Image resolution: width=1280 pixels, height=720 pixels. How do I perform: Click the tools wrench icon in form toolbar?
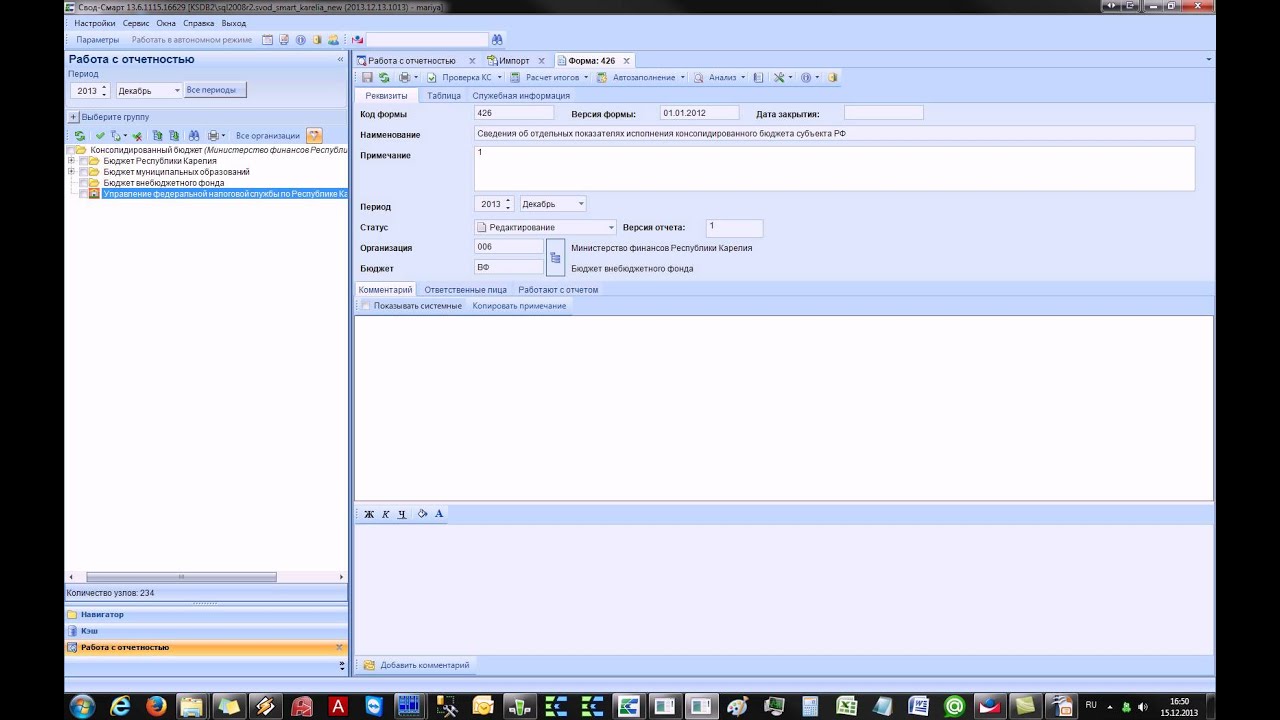779,77
